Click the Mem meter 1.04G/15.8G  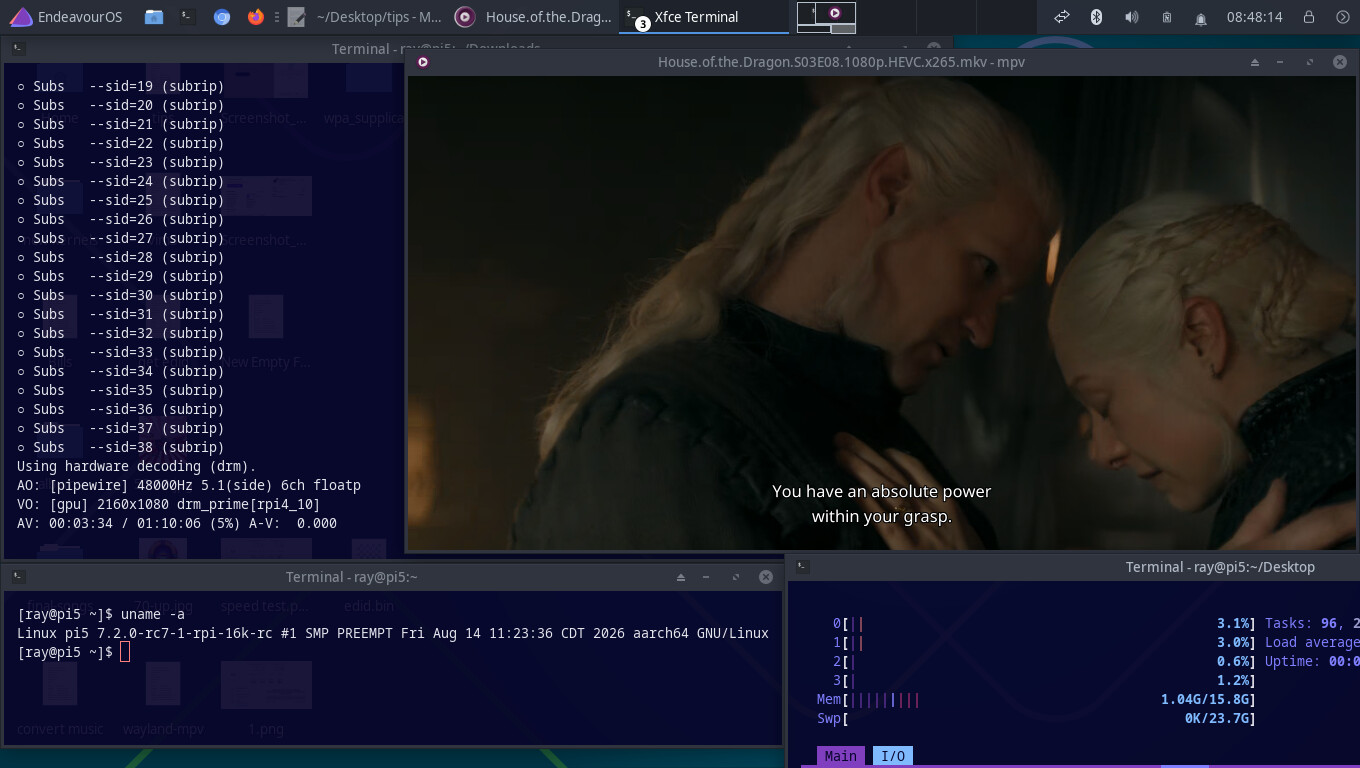coord(1036,699)
